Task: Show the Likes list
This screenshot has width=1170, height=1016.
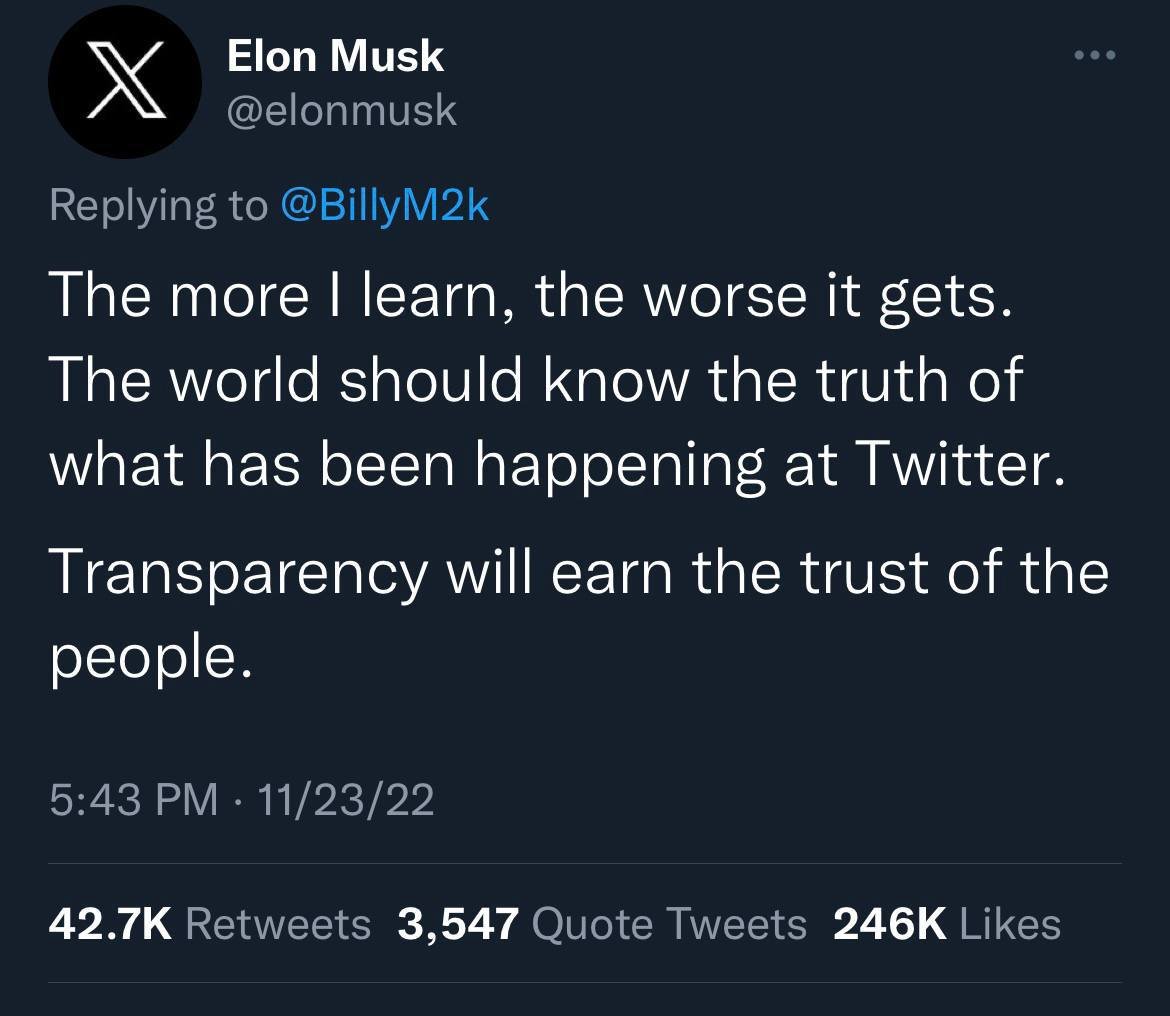Action: [1010, 923]
